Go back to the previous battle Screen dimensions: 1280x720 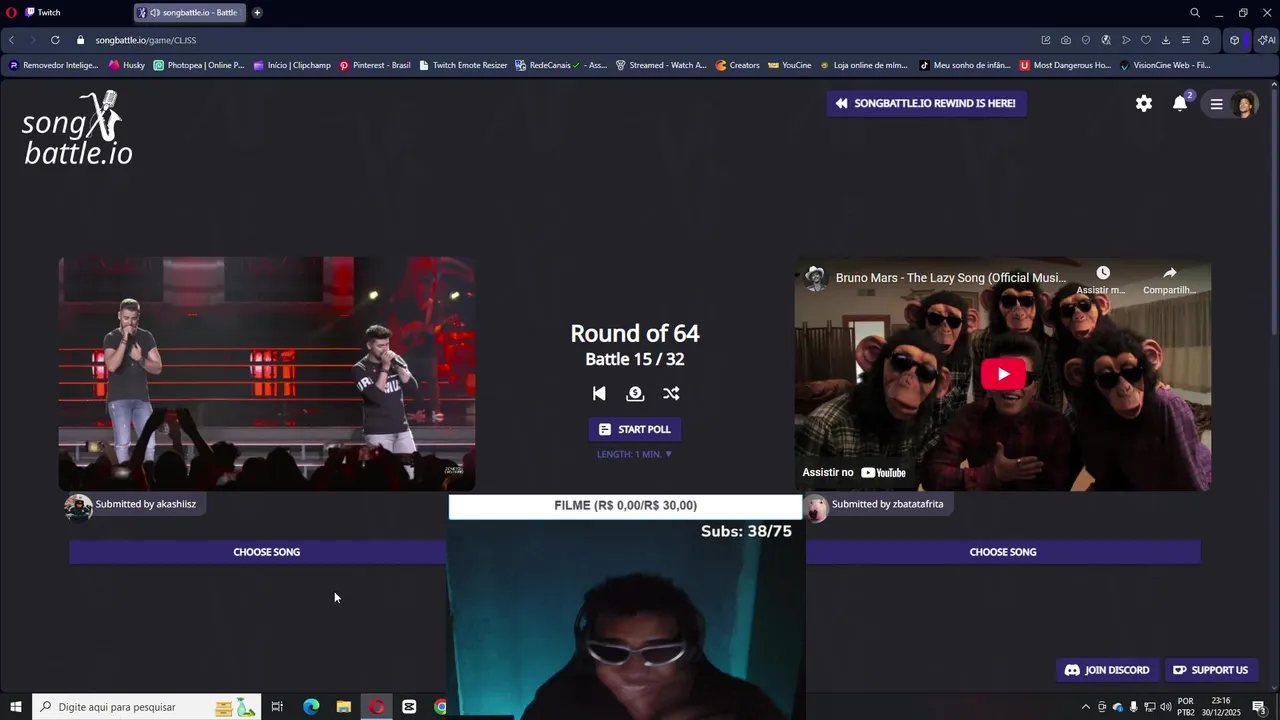click(599, 394)
